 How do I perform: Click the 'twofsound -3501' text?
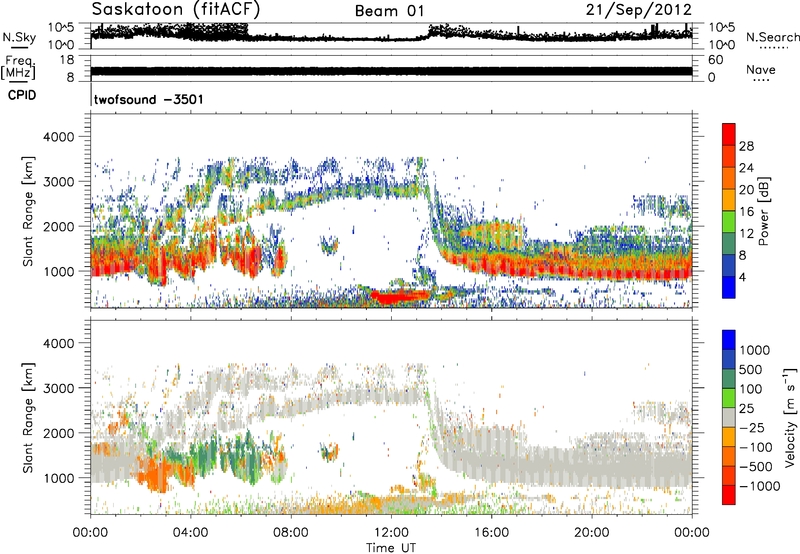click(x=148, y=99)
